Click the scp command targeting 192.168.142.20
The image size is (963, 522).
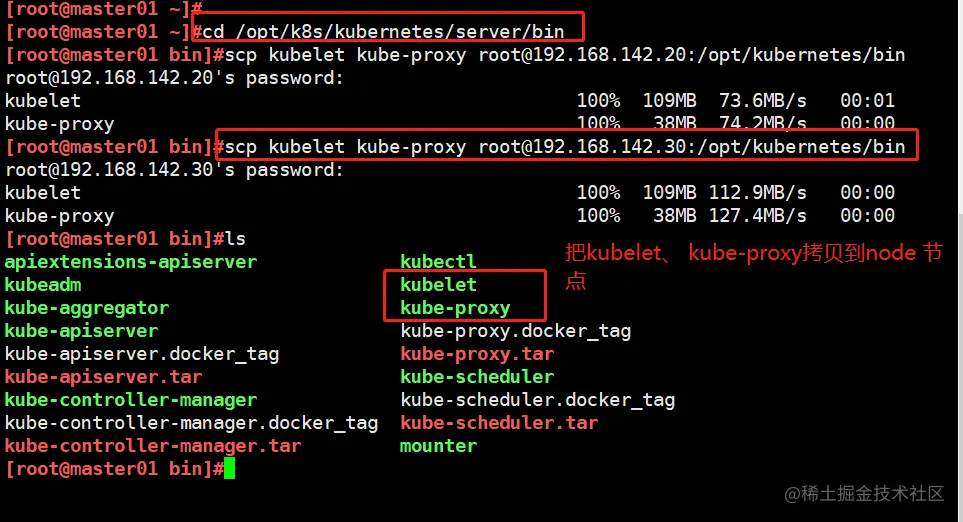[565, 55]
